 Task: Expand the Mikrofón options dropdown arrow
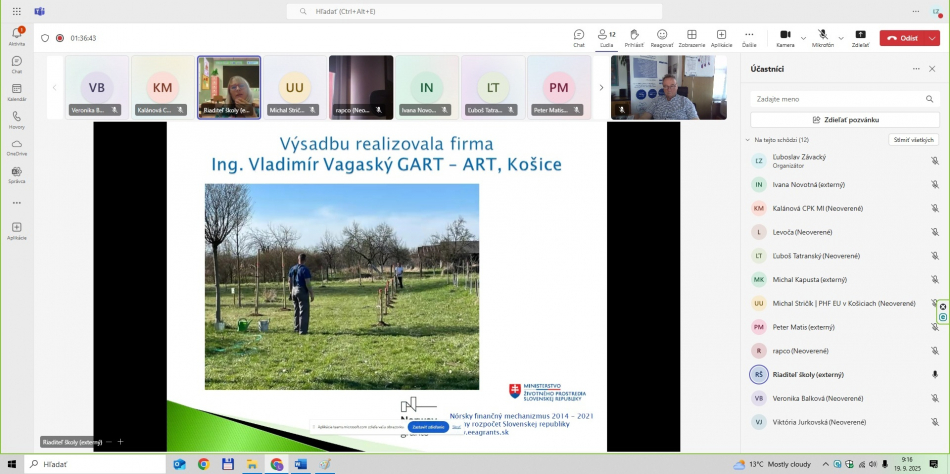pyautogui.click(x=841, y=38)
